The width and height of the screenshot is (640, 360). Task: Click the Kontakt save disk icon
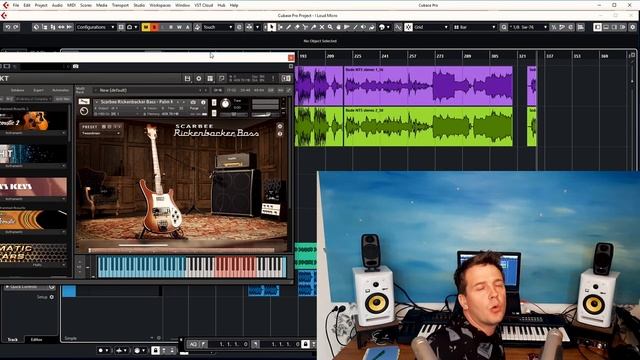click(x=187, y=78)
